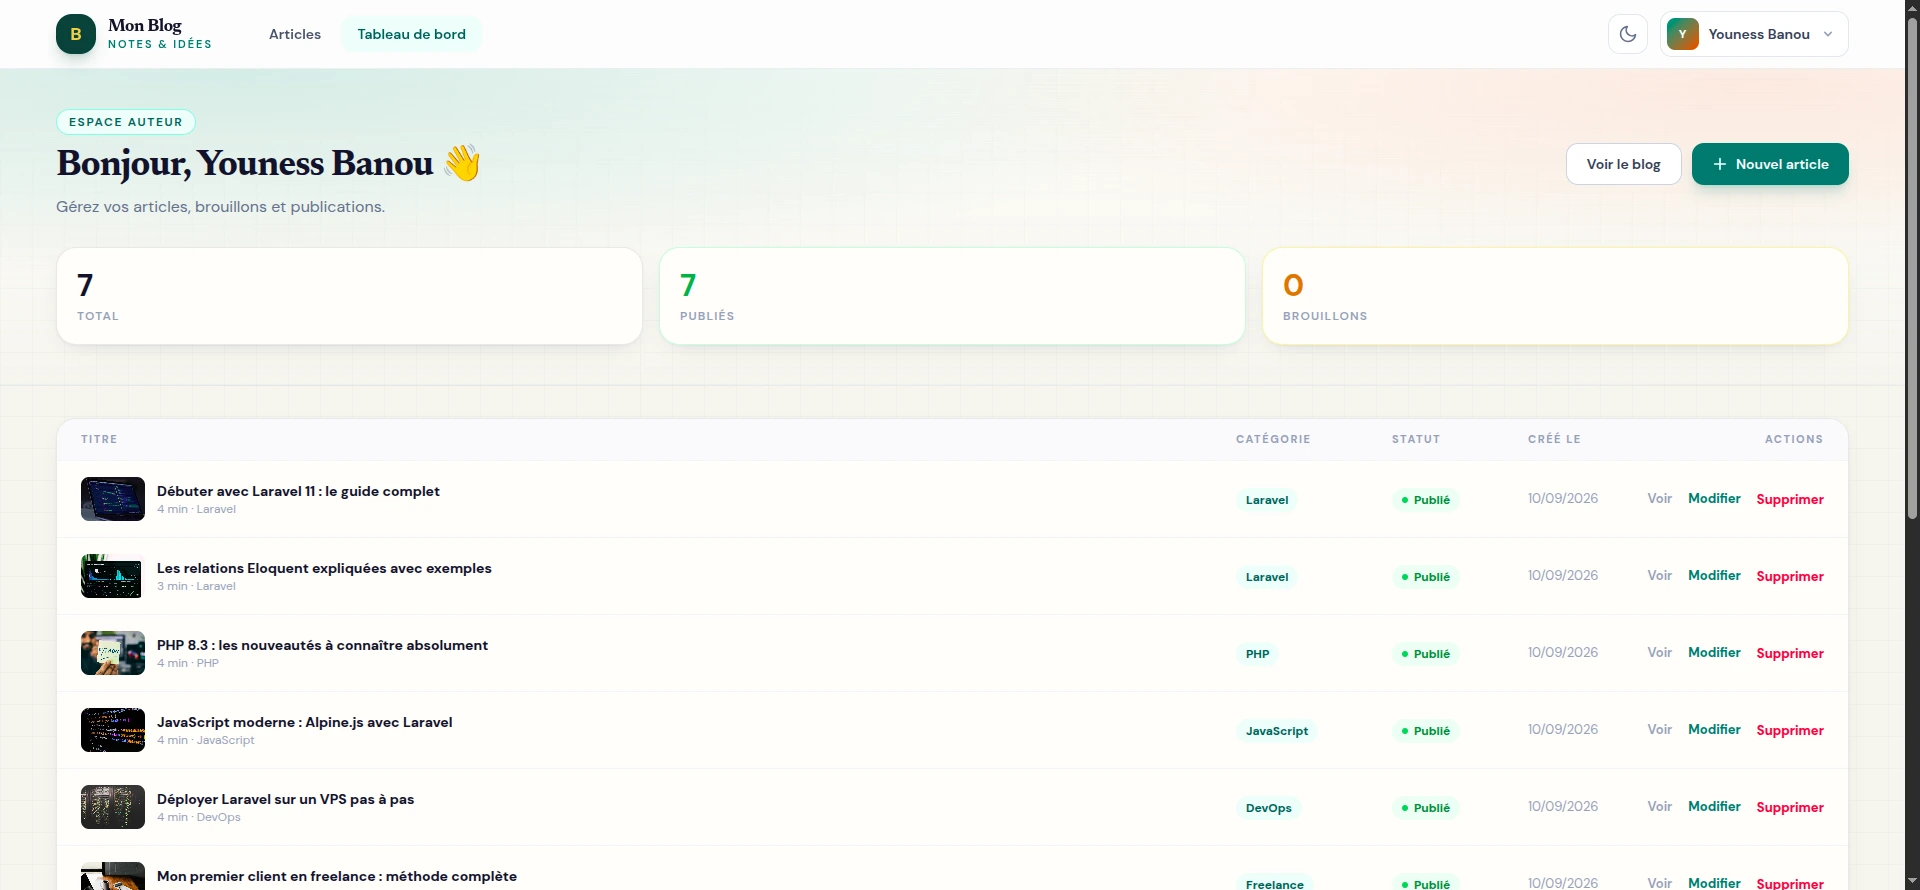Click Modifier for the PHP 8.3 article
The height and width of the screenshot is (890, 1920).
coord(1714,652)
